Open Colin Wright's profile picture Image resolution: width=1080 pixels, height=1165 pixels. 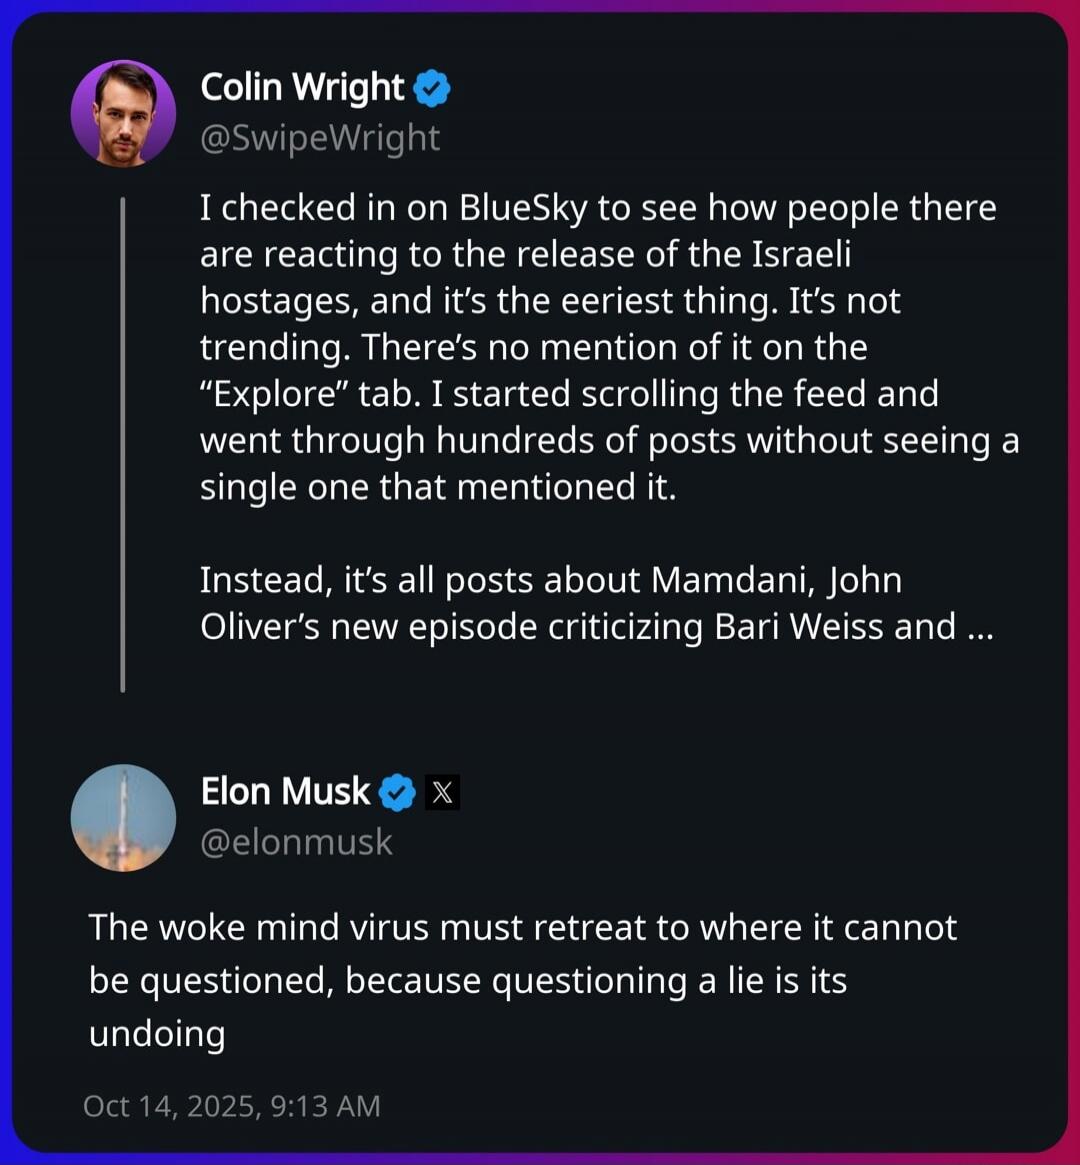(123, 113)
